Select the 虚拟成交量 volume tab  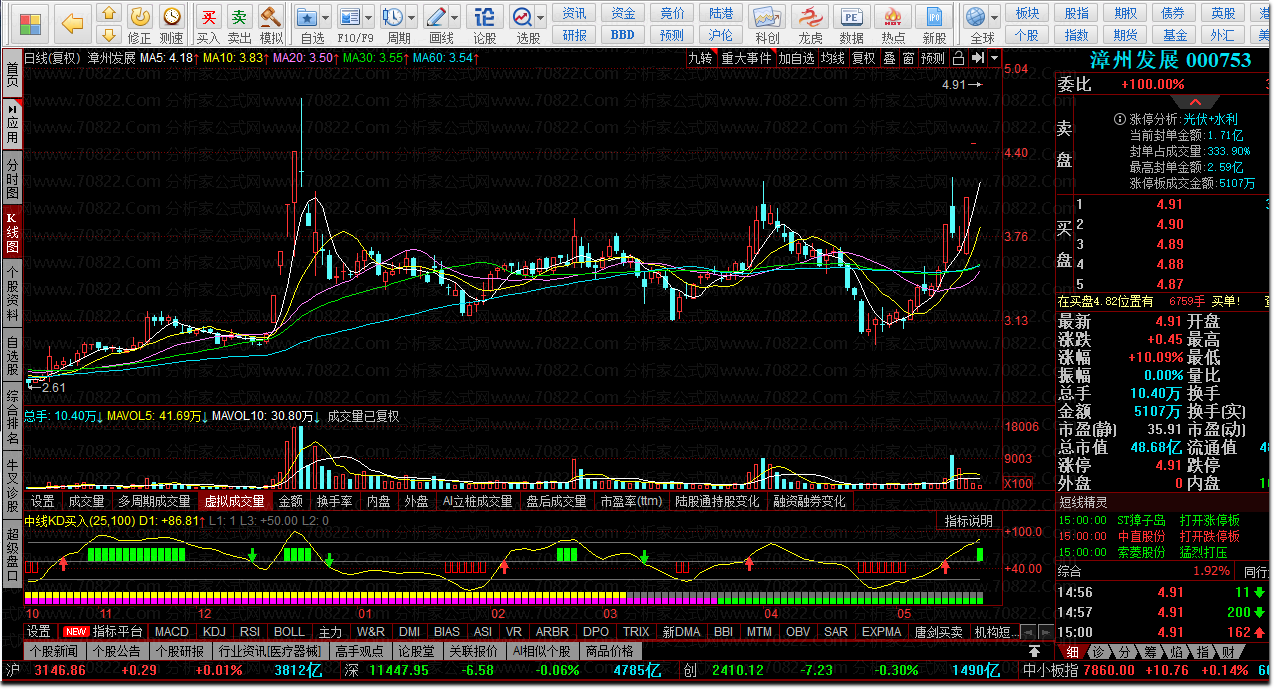point(234,501)
